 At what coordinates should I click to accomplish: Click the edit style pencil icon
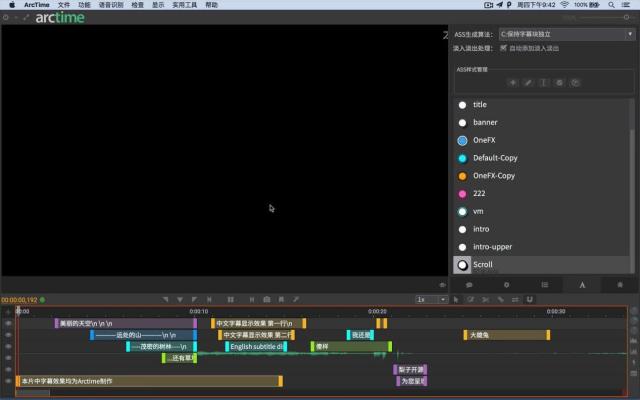click(x=528, y=82)
